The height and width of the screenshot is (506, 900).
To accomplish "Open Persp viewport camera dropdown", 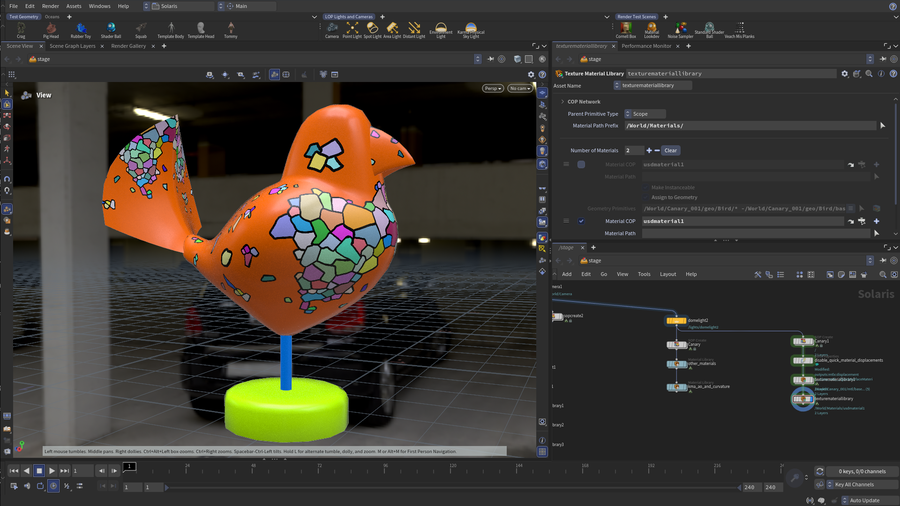I will pyautogui.click(x=493, y=88).
